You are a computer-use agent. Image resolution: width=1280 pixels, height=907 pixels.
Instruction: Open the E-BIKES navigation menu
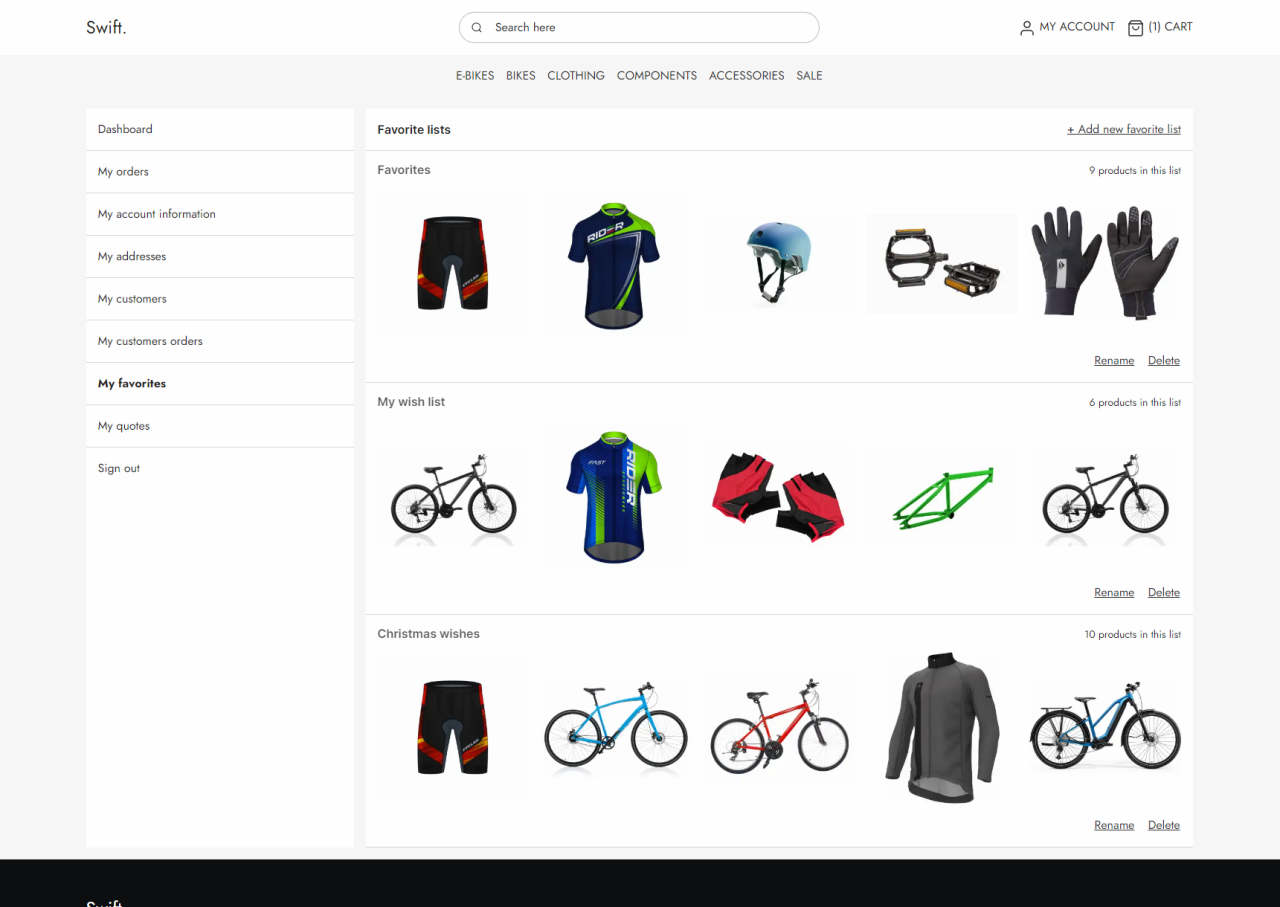pos(475,76)
